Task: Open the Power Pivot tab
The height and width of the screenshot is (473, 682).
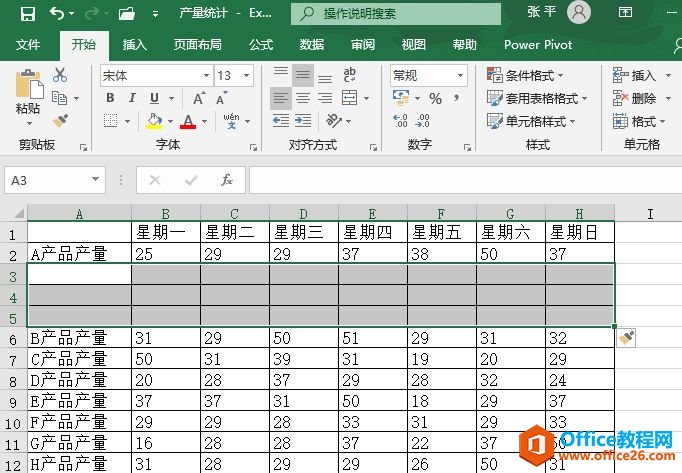Action: [x=538, y=44]
